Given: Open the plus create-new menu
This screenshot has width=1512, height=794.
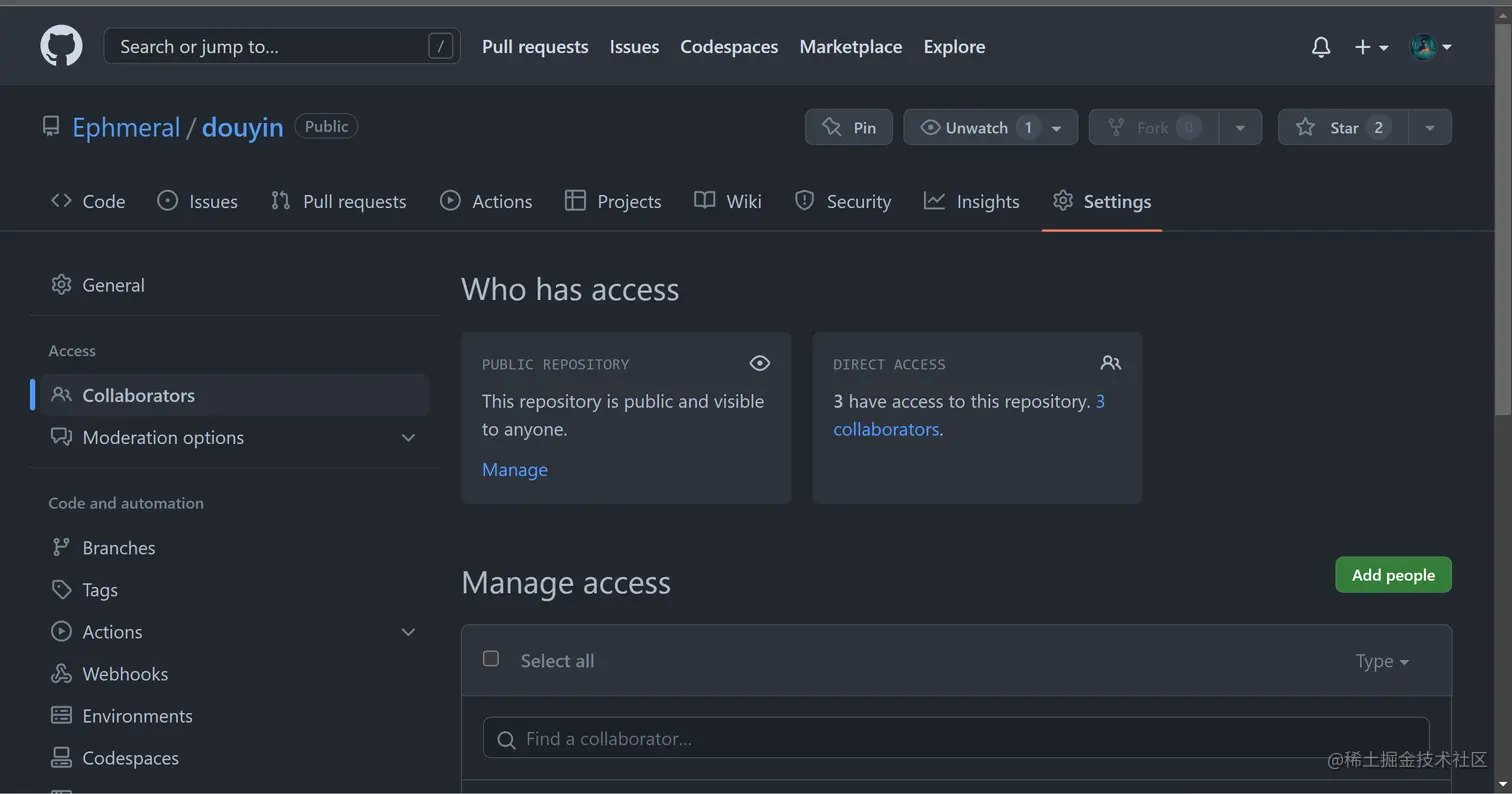Looking at the screenshot, I should coord(1370,47).
